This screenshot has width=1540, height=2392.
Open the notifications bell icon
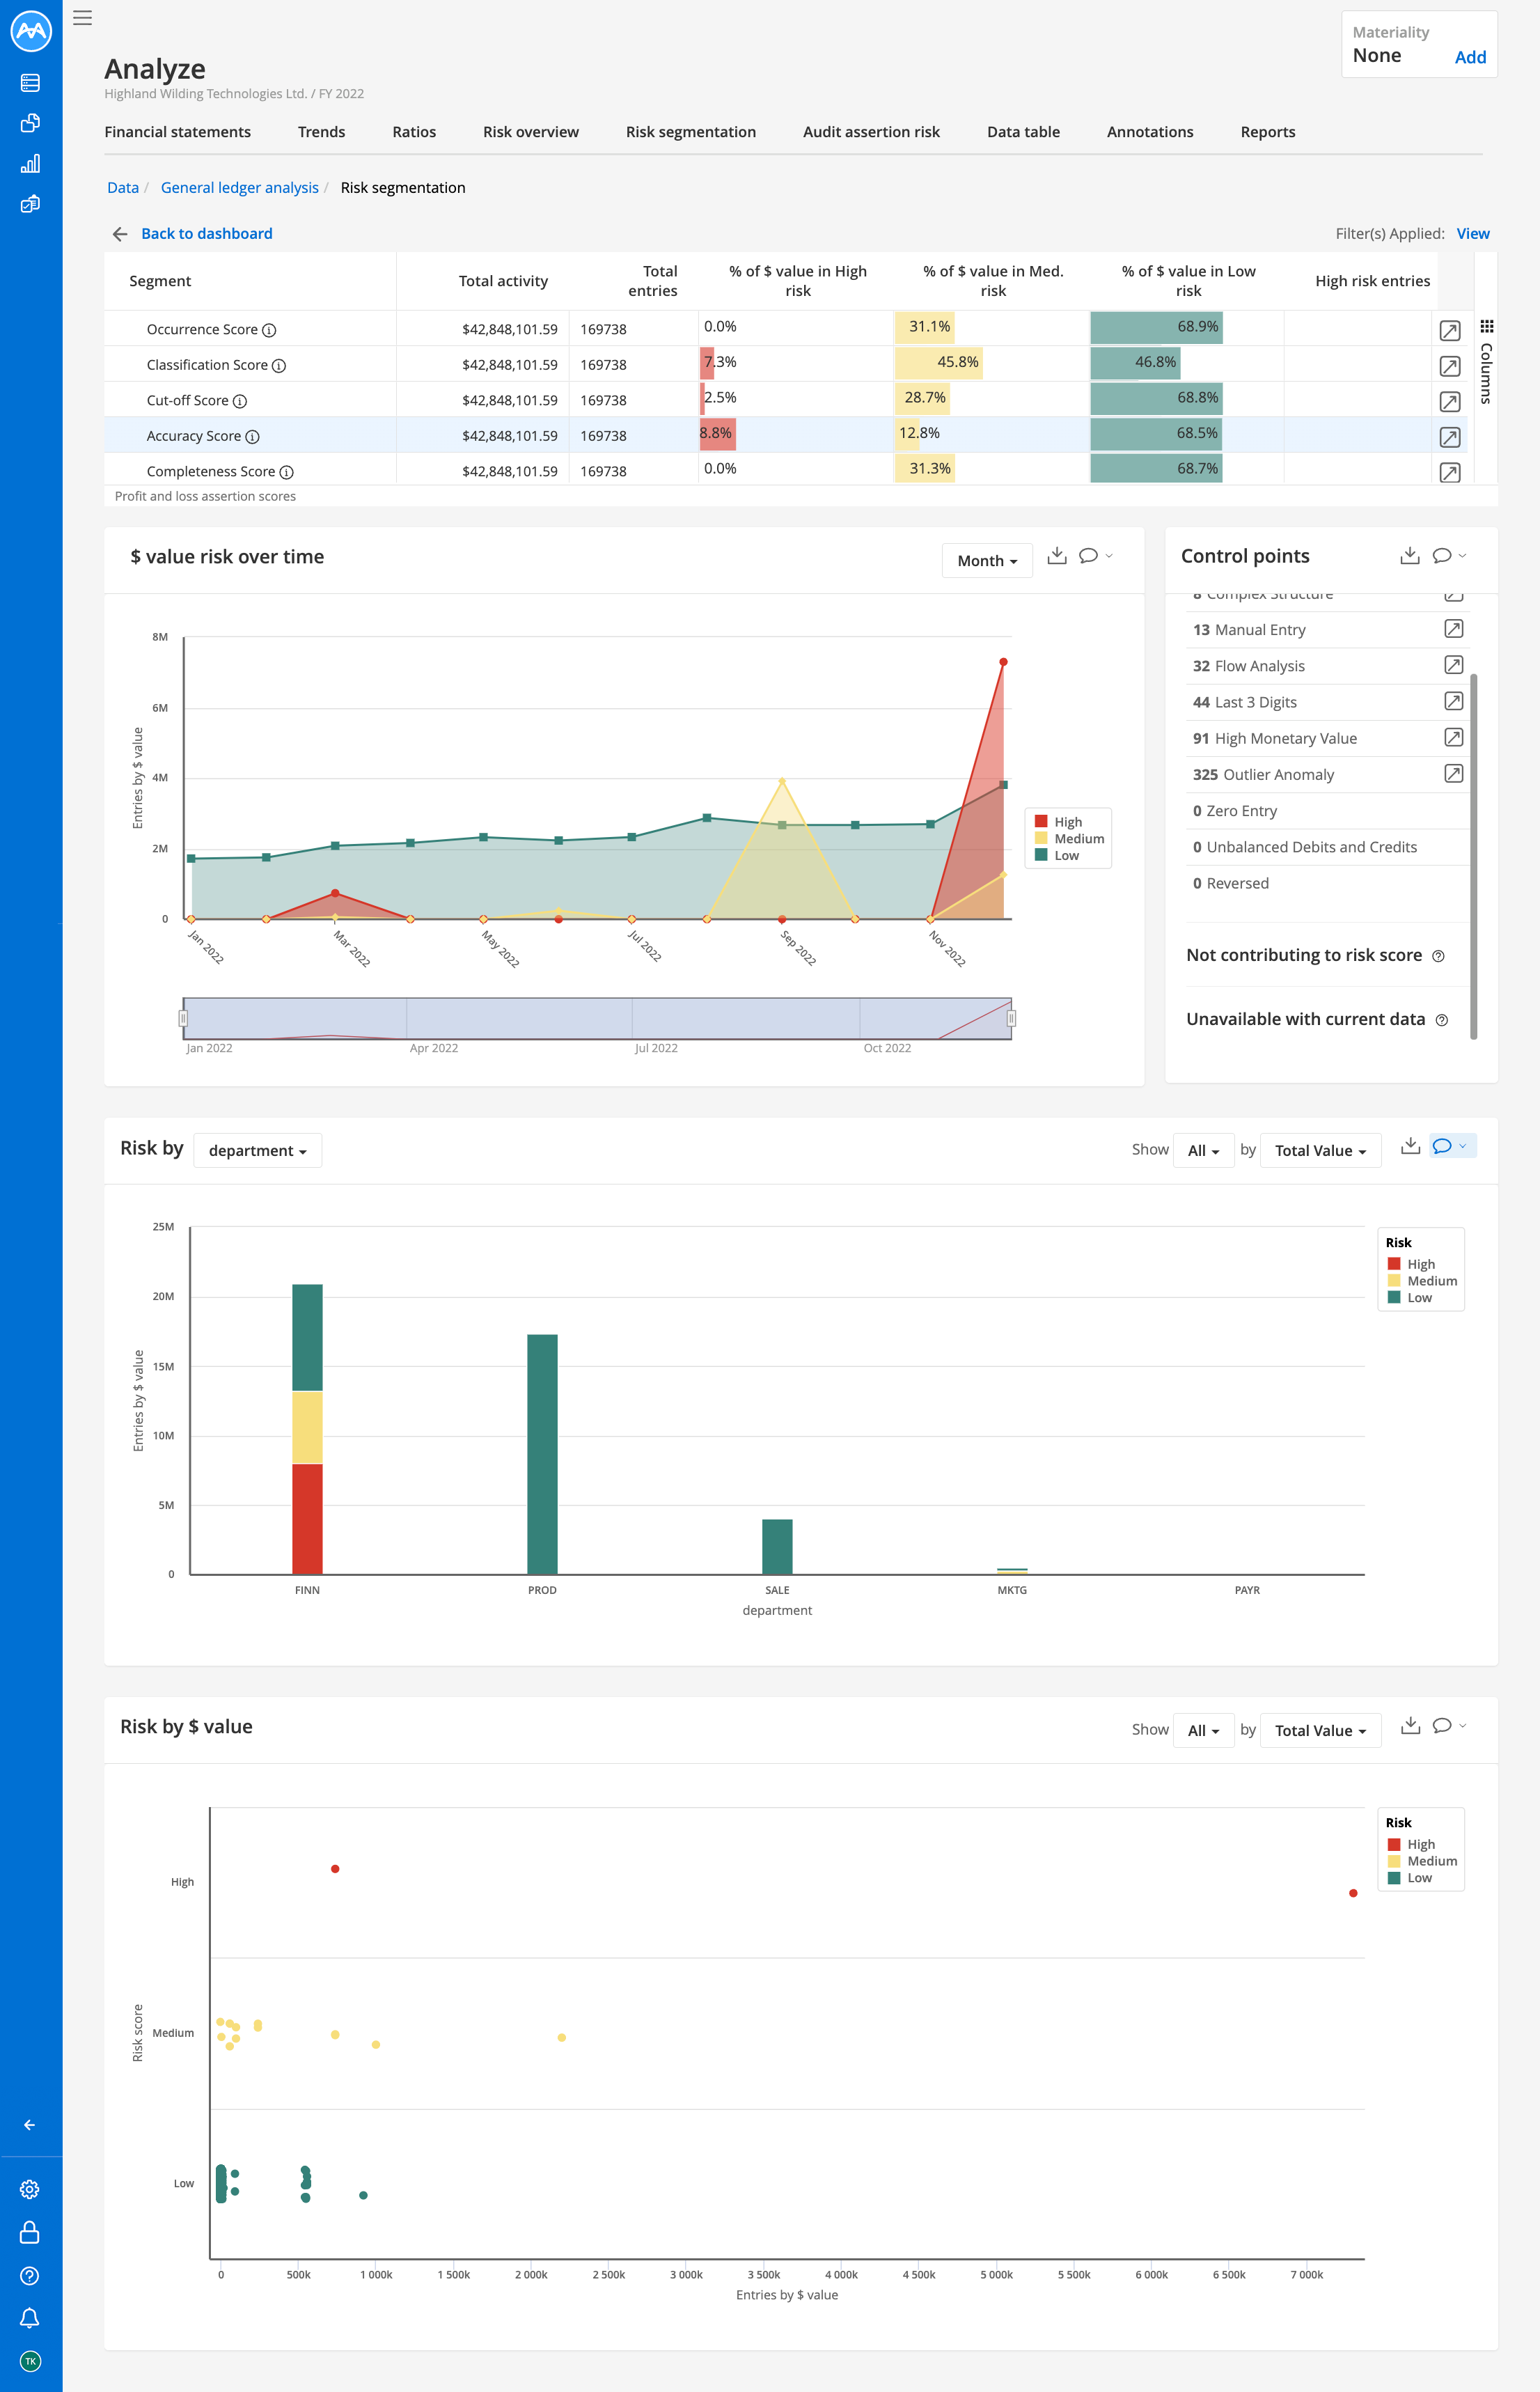[30, 2317]
